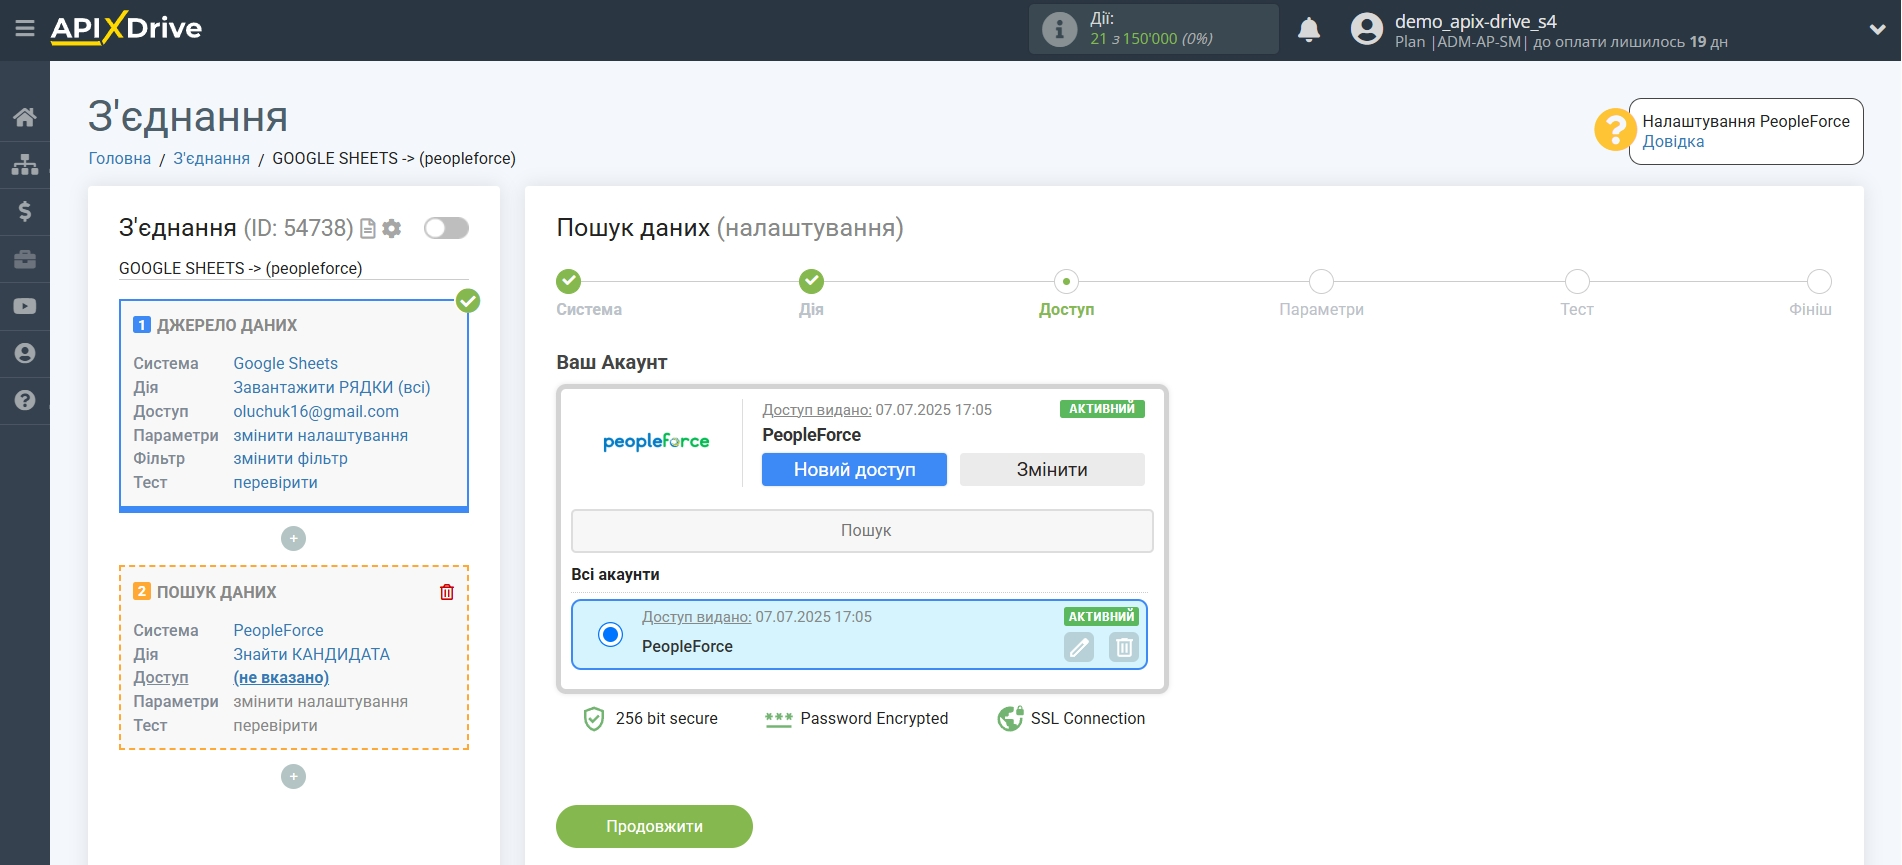The width and height of the screenshot is (1902, 865).
Task: Open the user profile sidebar icon
Action: 25,353
